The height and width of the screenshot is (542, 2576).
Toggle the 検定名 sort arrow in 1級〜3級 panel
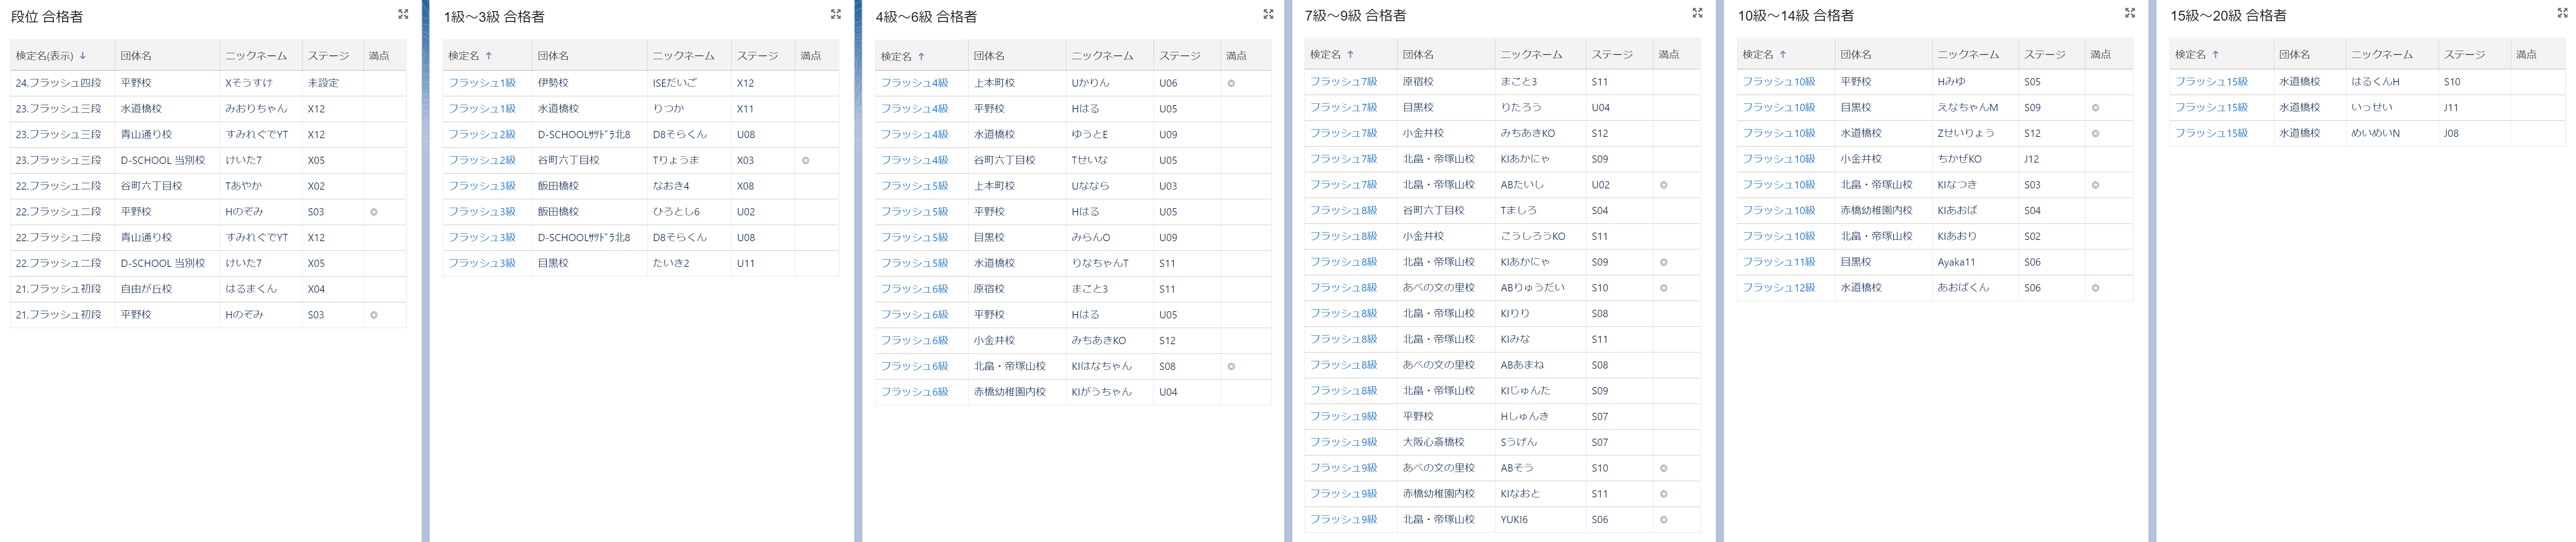point(489,56)
